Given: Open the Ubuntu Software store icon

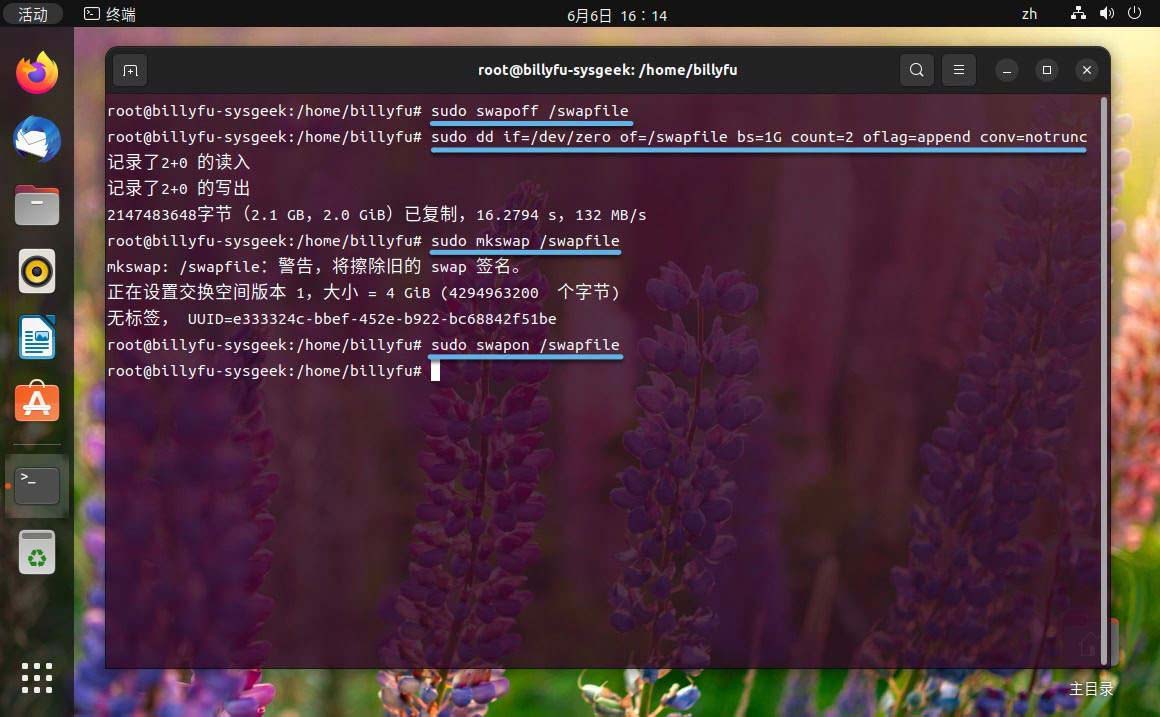Looking at the screenshot, I should tap(36, 402).
